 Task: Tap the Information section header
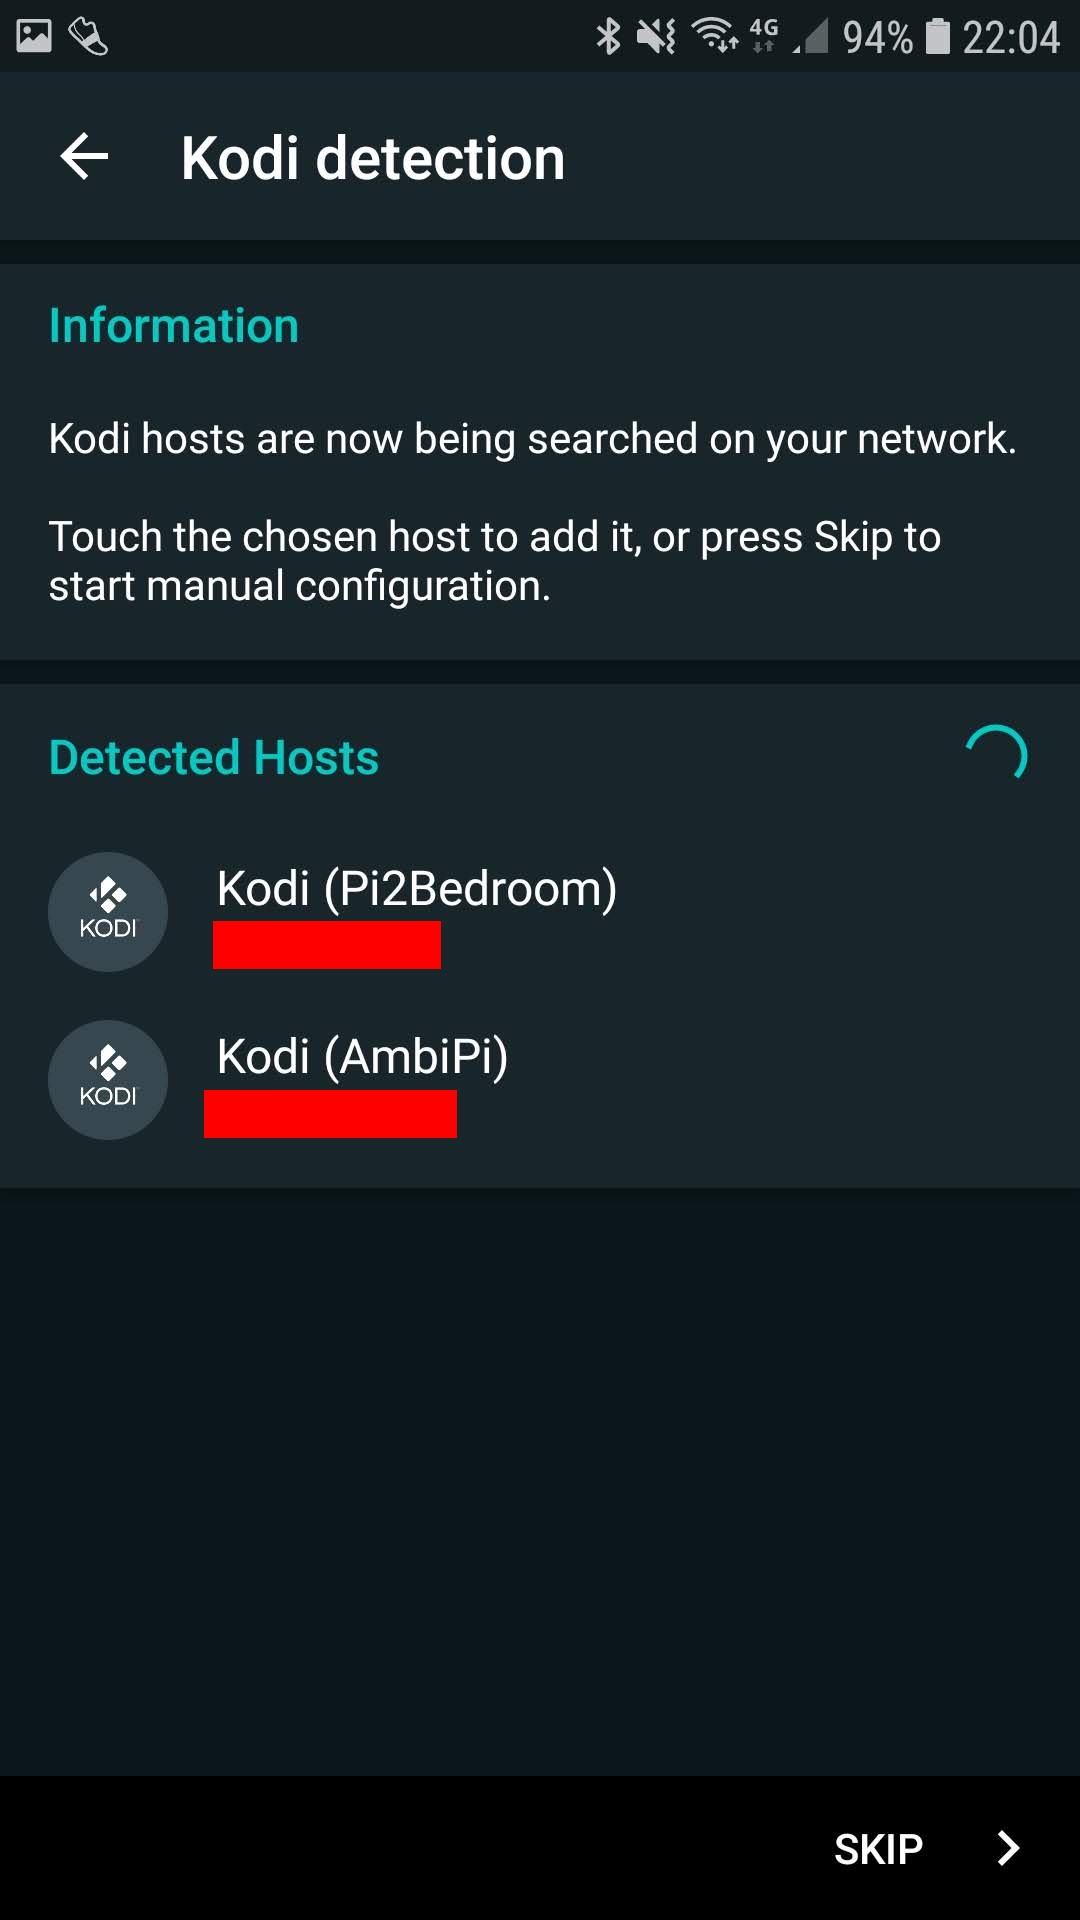click(173, 324)
